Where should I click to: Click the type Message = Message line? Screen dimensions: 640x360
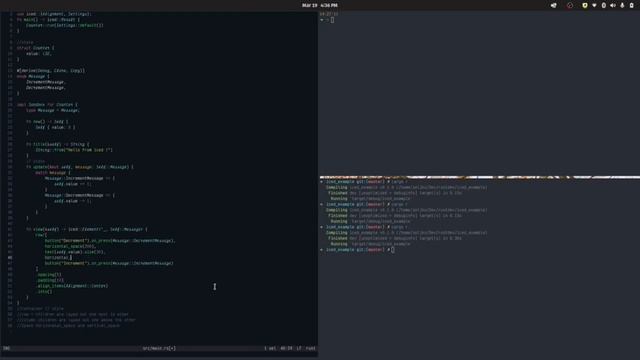[53, 110]
